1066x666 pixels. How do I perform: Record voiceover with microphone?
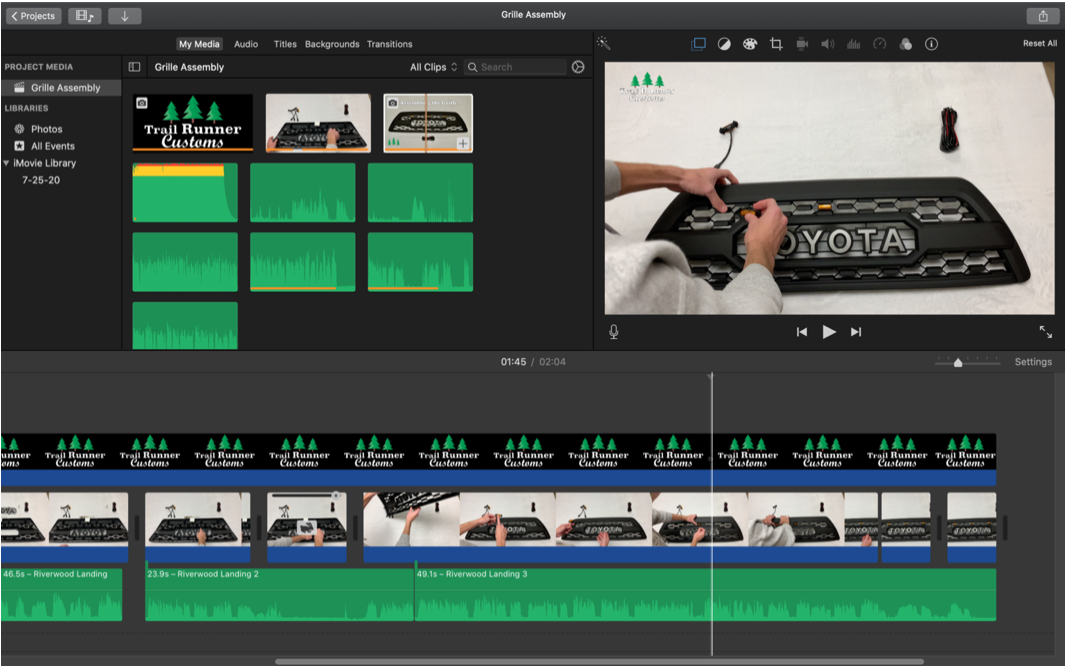(614, 332)
